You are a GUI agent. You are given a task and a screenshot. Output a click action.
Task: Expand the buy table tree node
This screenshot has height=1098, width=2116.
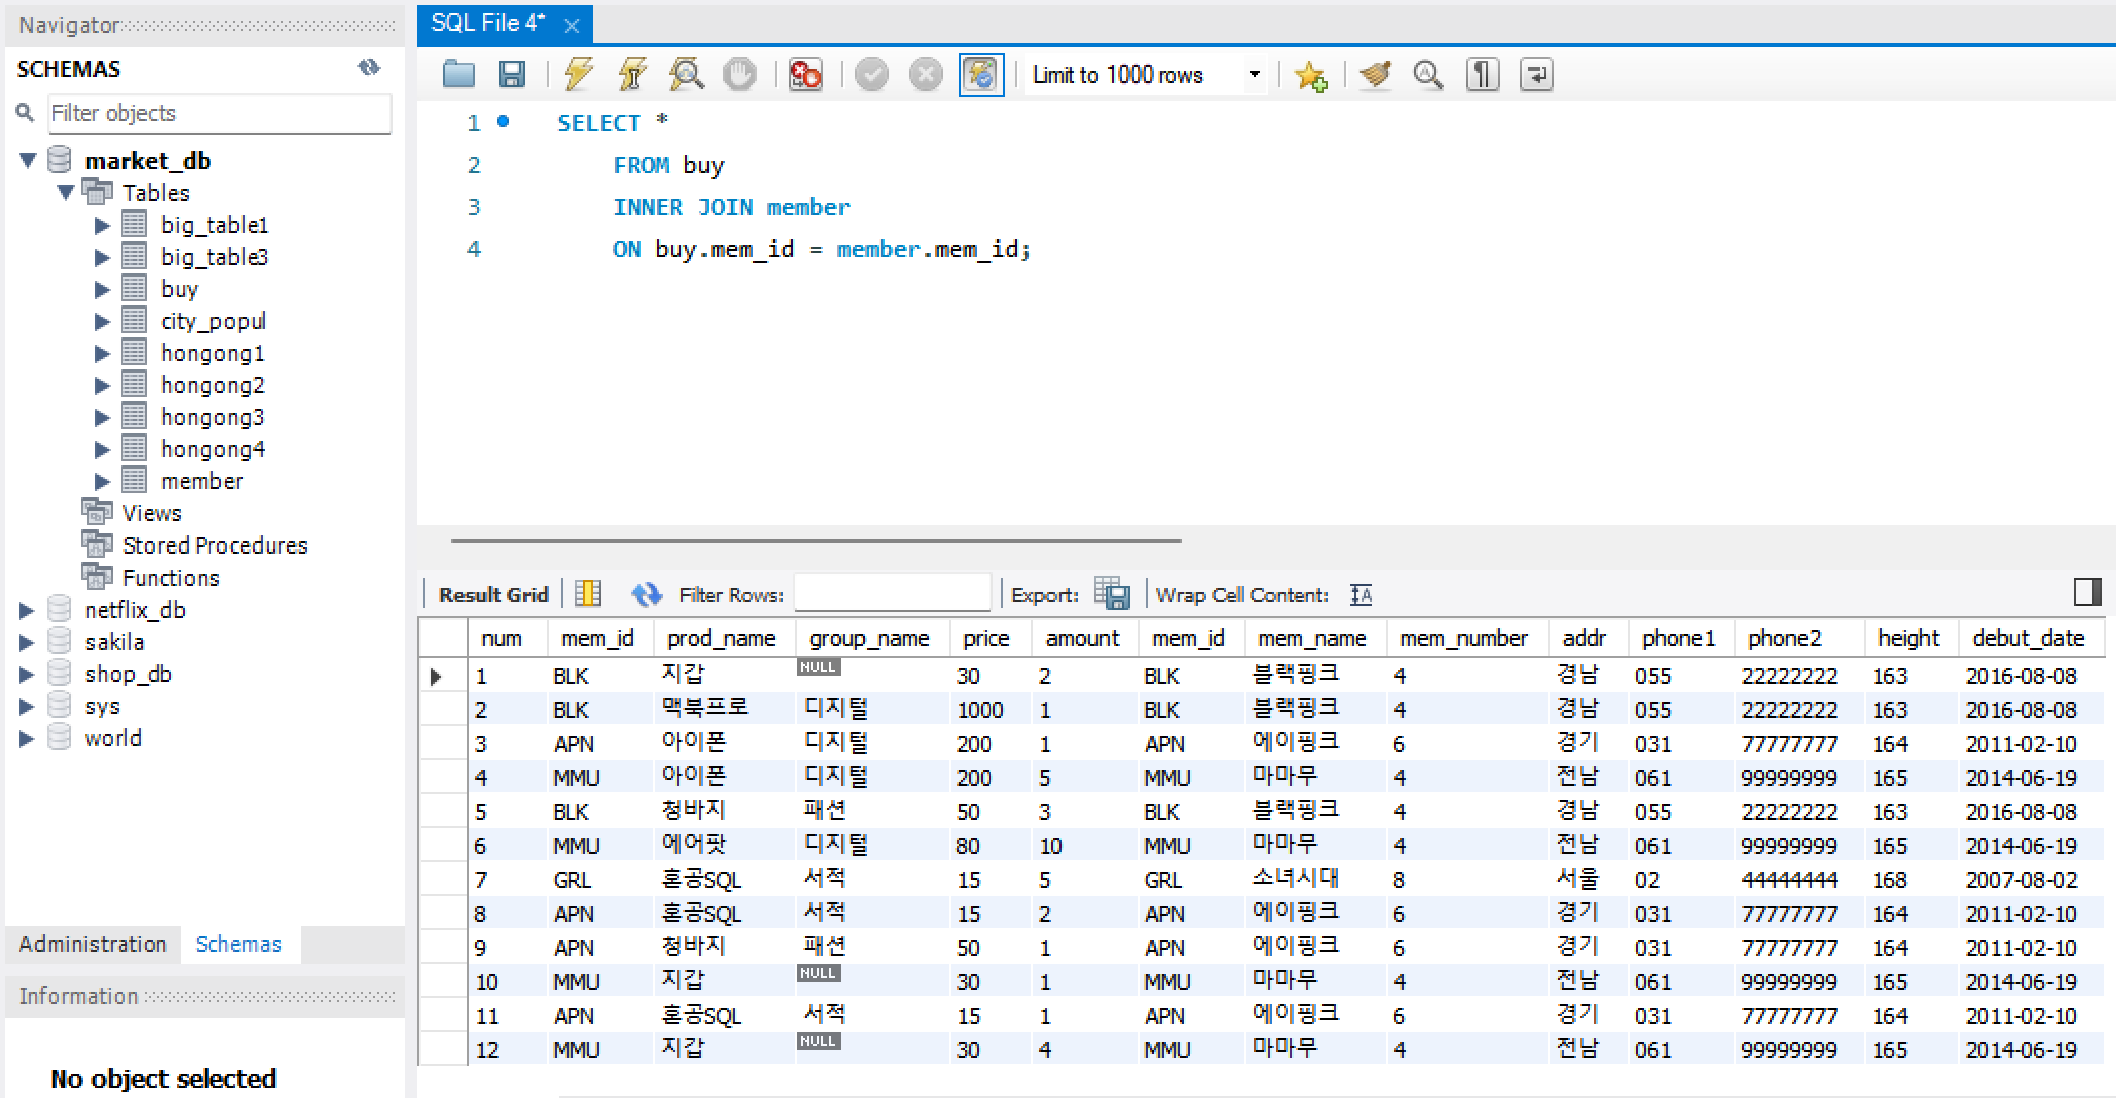coord(102,290)
